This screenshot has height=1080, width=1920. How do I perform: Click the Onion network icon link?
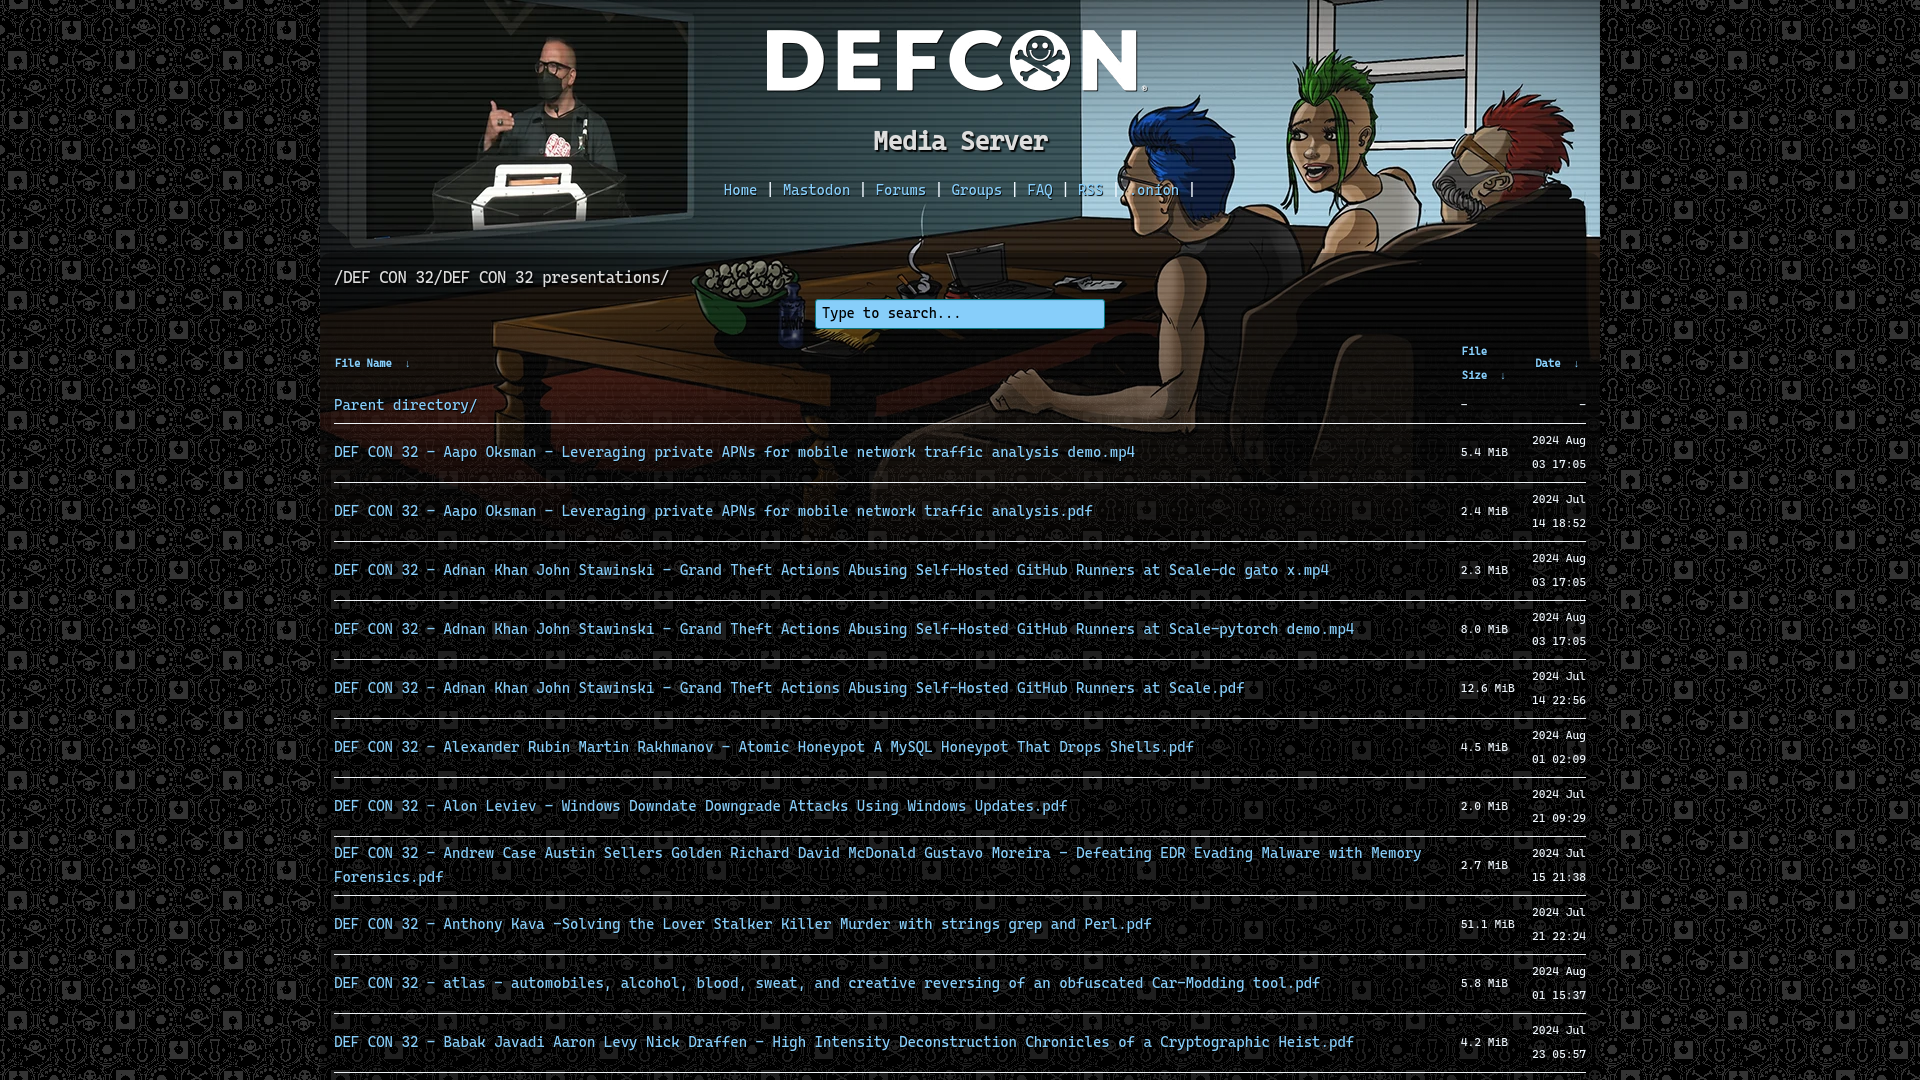[1153, 190]
